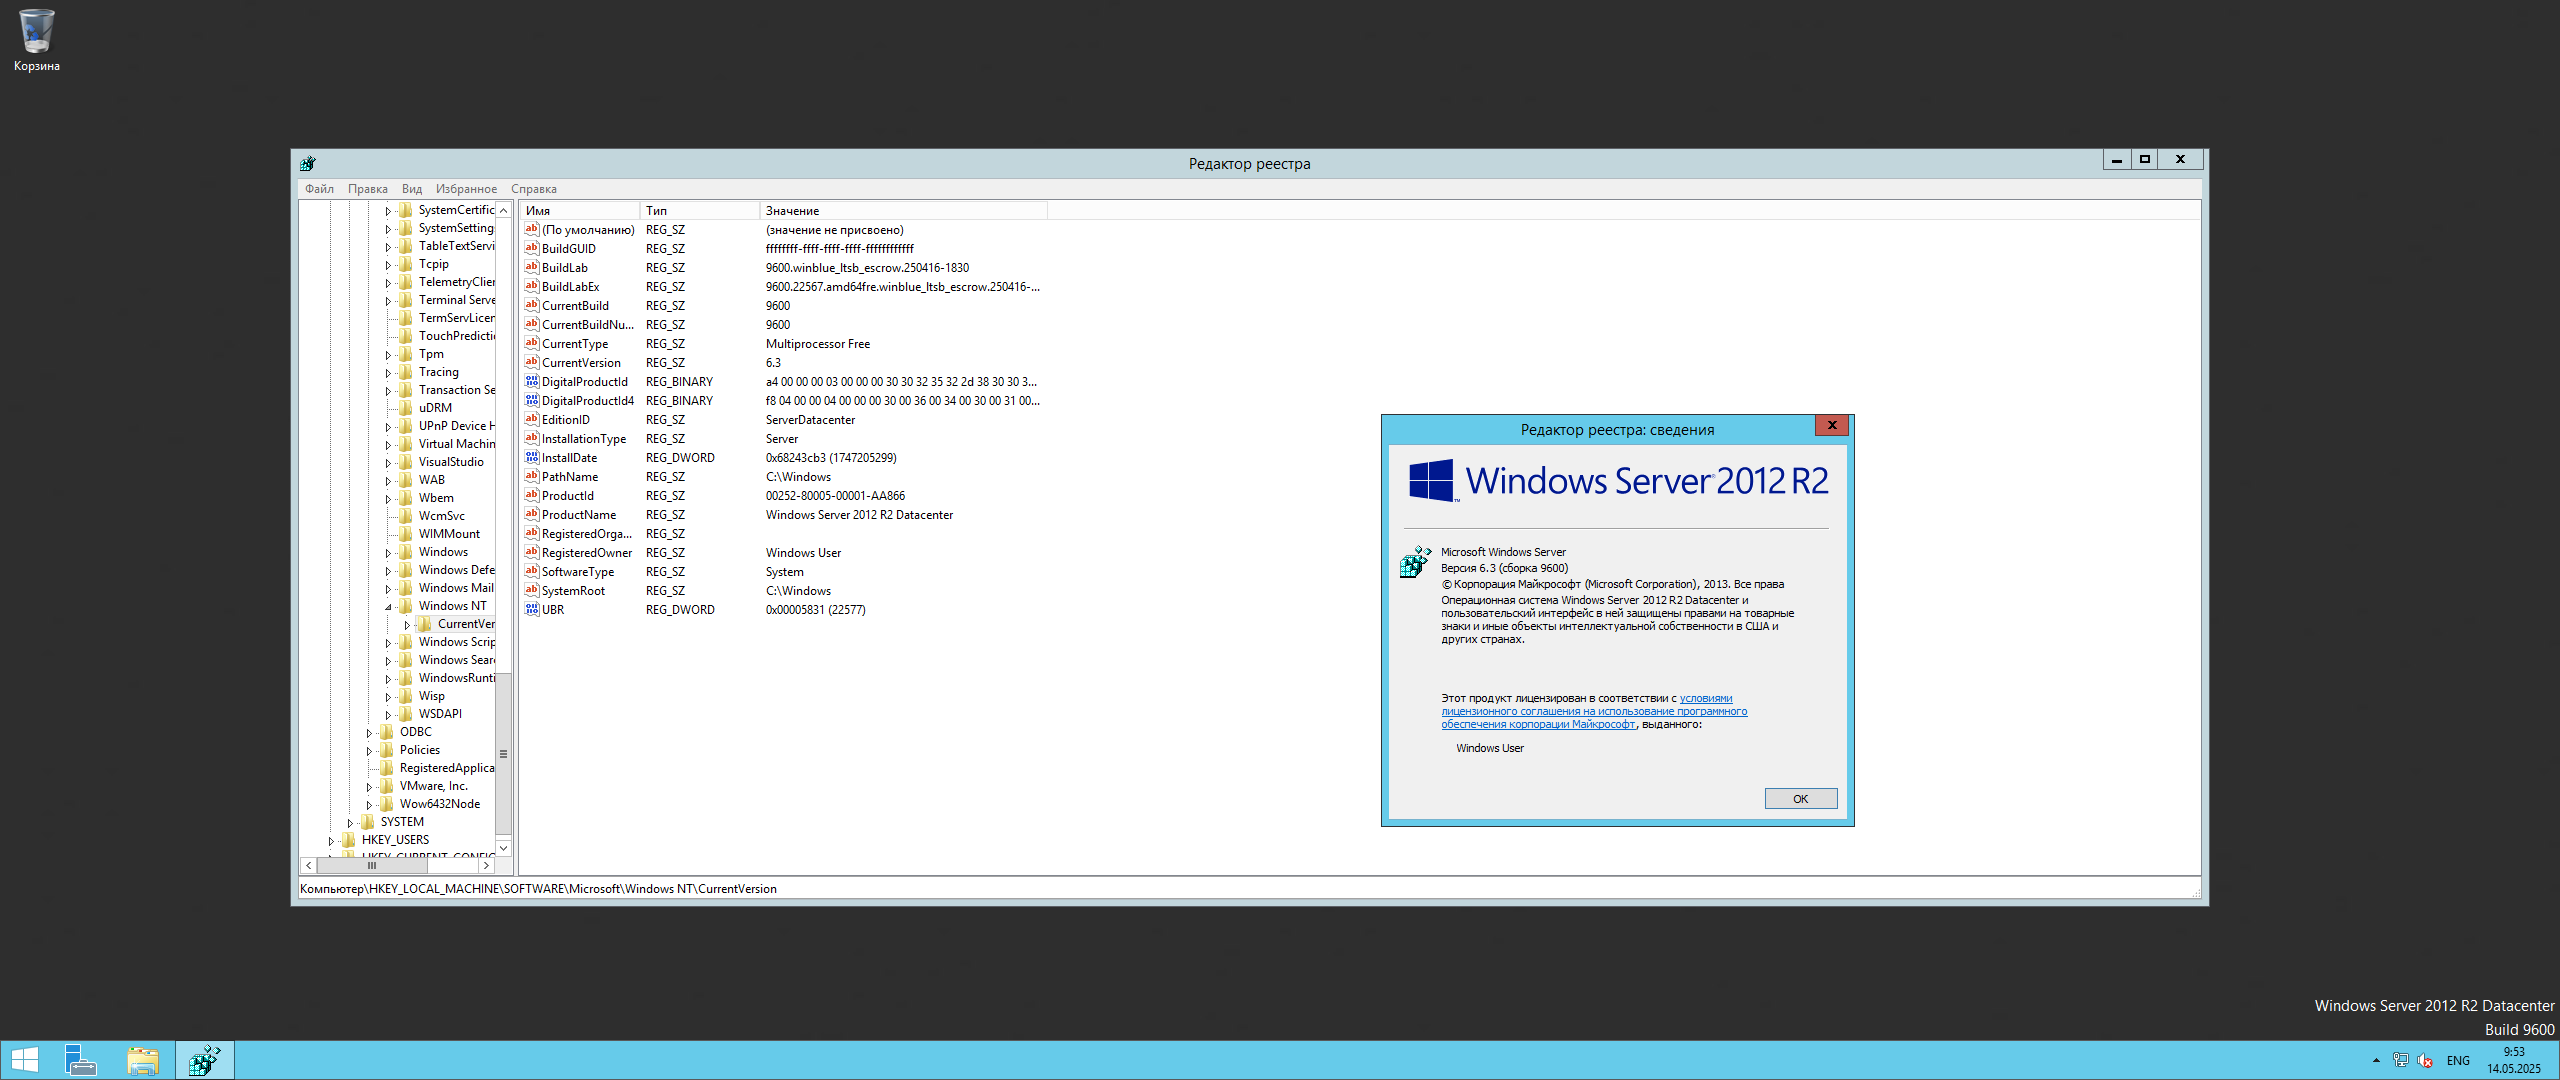Select the ProductId value name

(568, 495)
